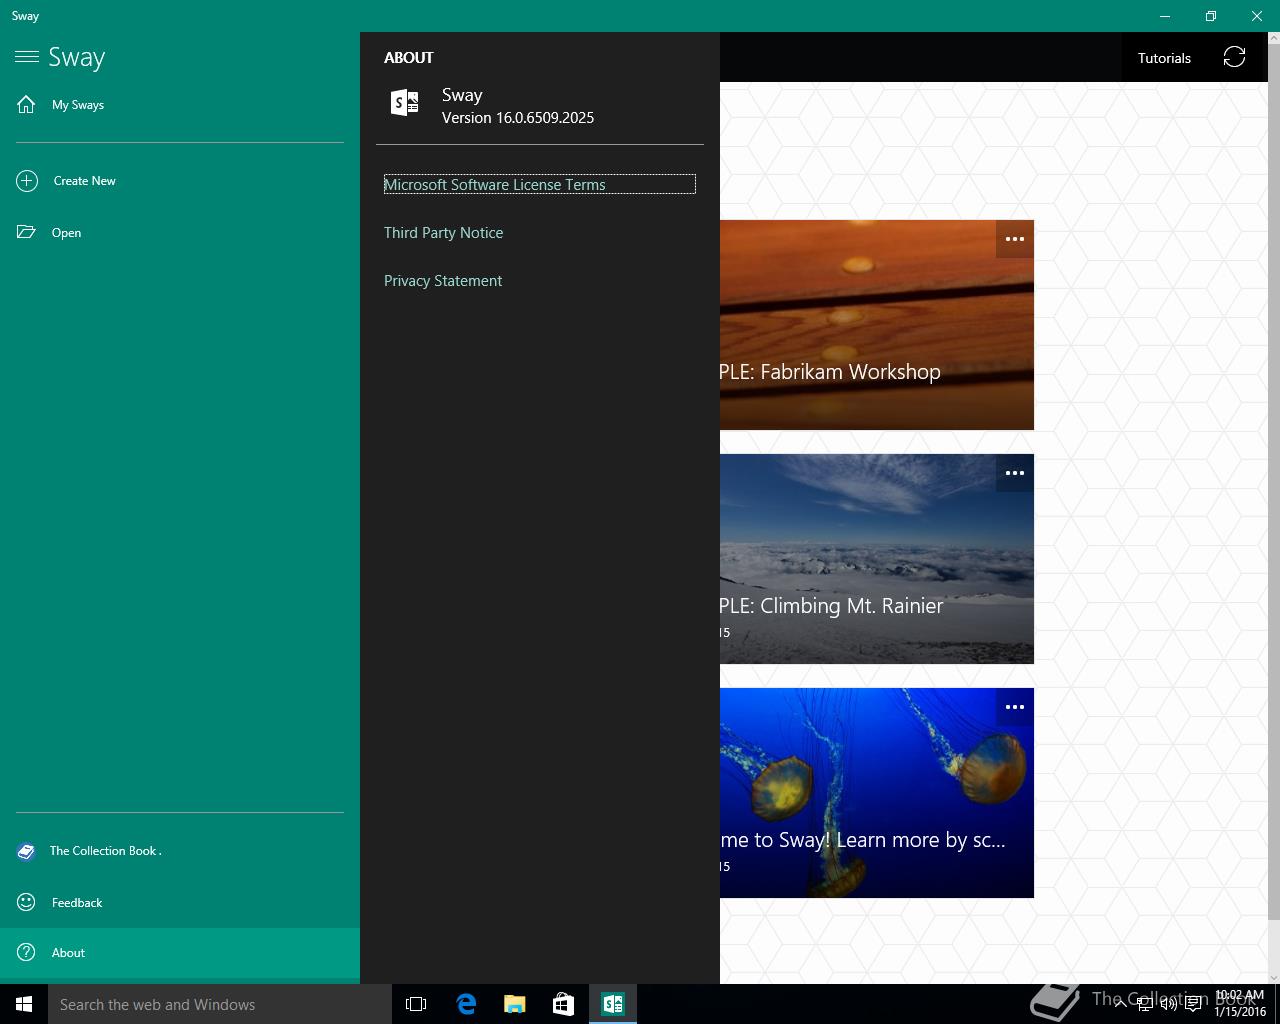Viewport: 1280px width, 1024px height.
Task: Open the jellyfish Welcome to Sway card
Action: [876, 793]
